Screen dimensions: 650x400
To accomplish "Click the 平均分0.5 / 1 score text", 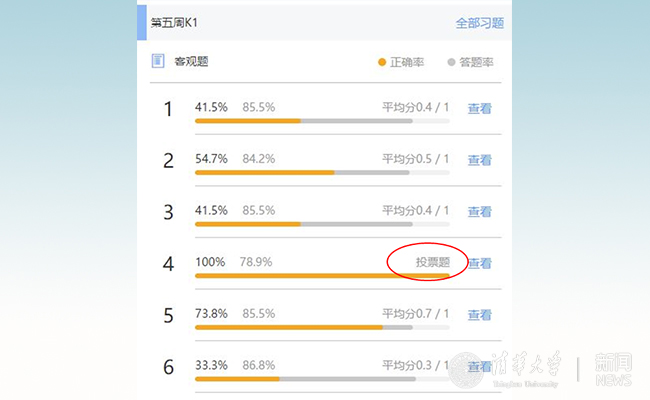I will tap(415, 159).
